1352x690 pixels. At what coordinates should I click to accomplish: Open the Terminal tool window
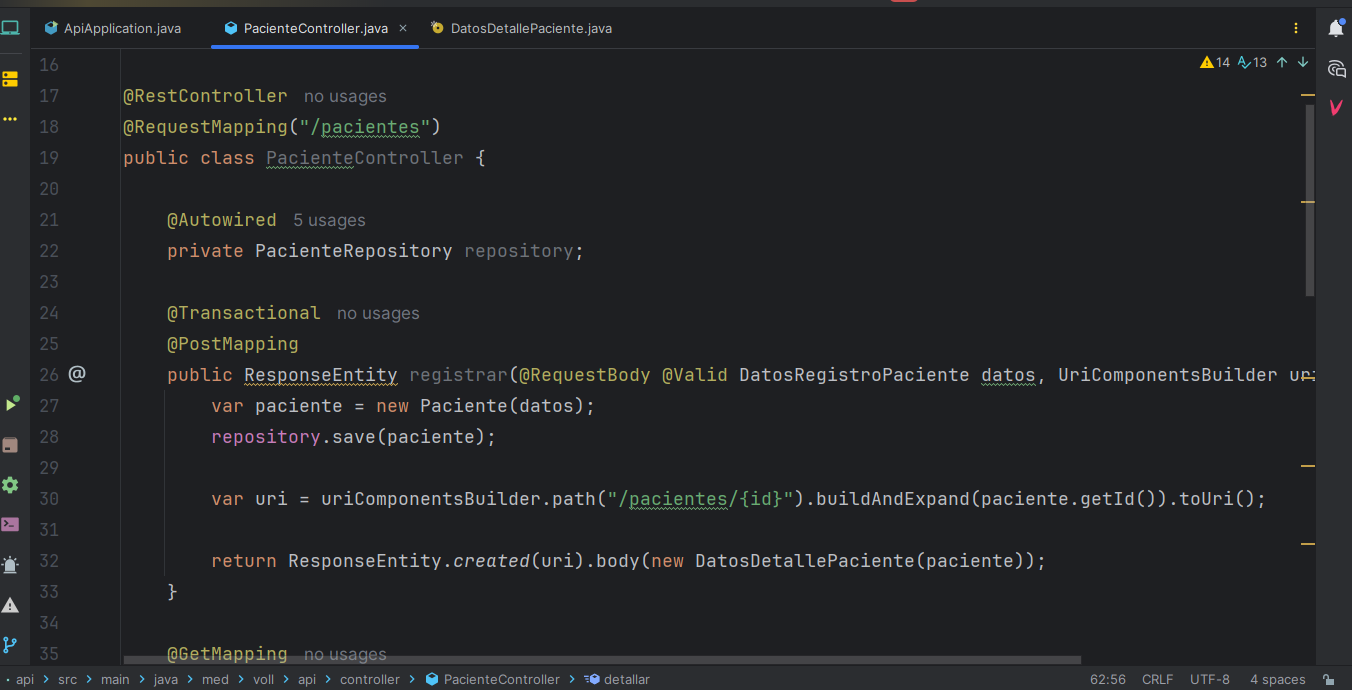[x=10, y=524]
